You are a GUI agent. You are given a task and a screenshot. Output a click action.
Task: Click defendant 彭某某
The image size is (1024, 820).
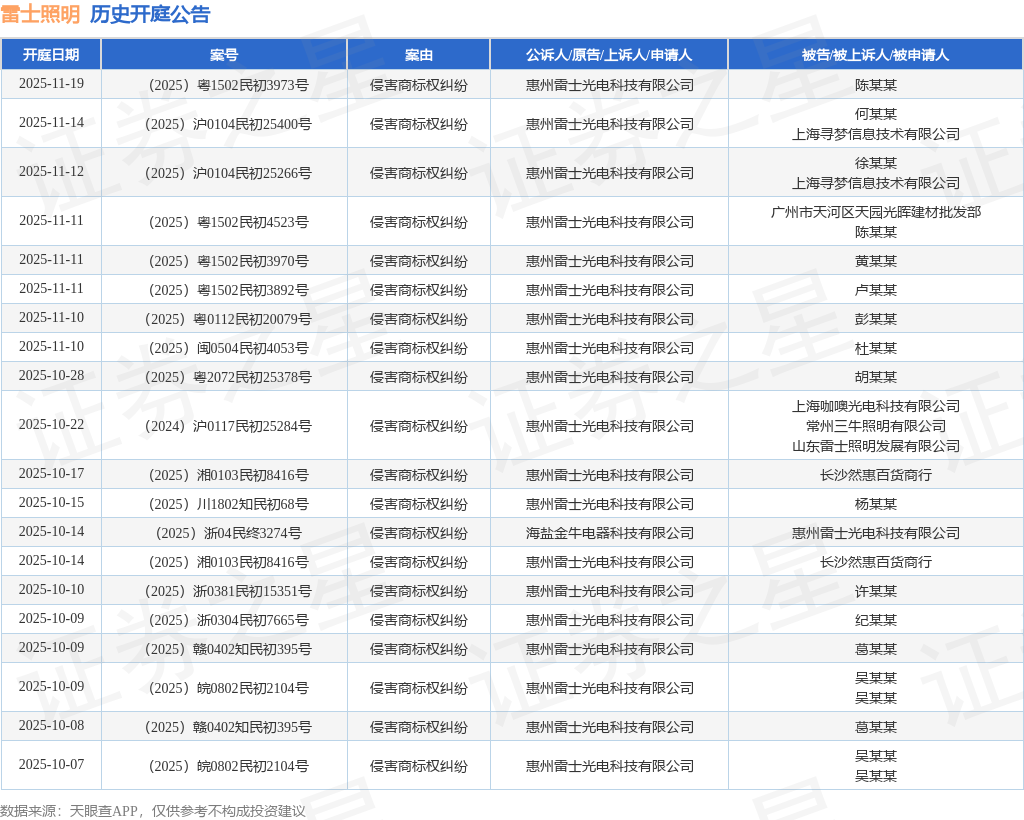coord(876,319)
